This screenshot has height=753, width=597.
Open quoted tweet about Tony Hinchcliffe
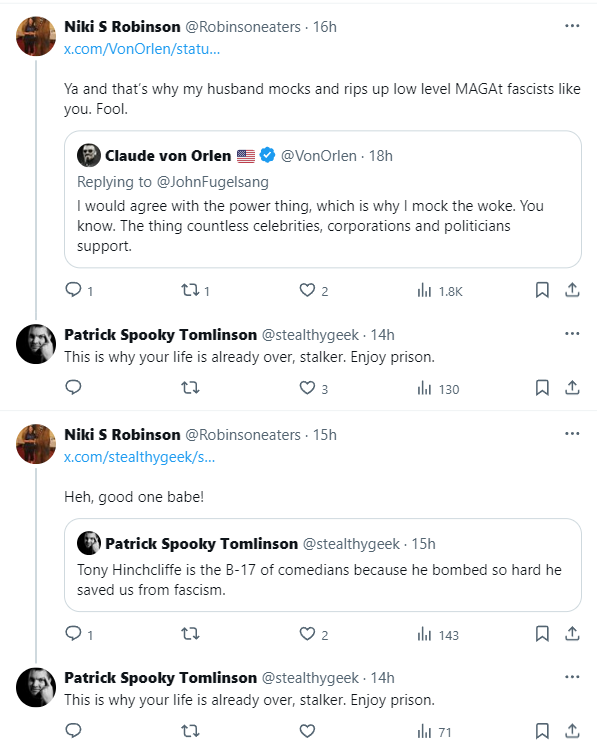tap(323, 565)
